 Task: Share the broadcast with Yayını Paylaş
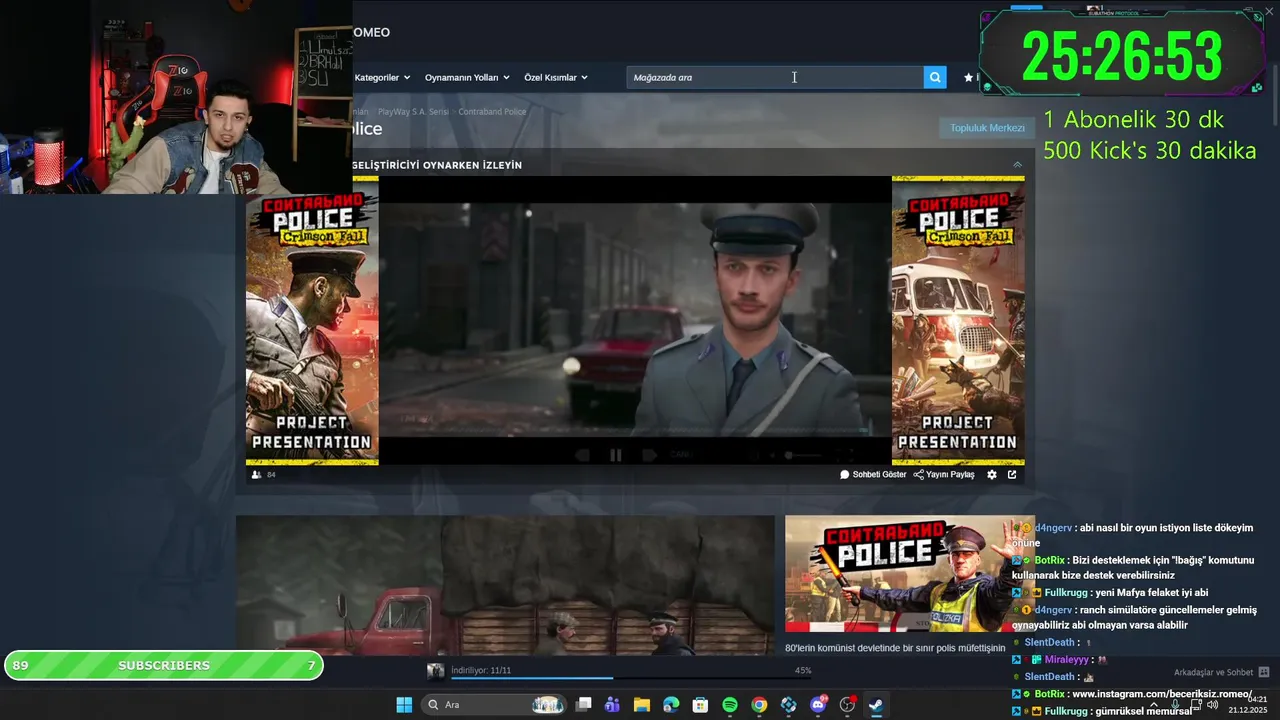(x=944, y=475)
